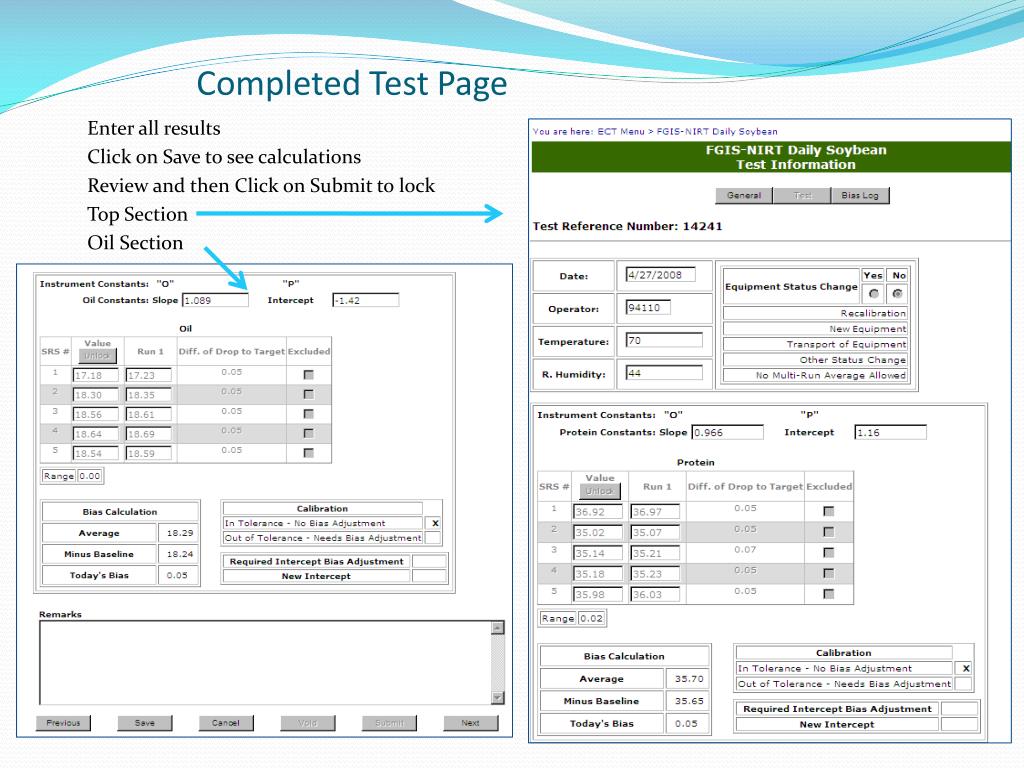Click Remarks scrollbar up arrow
The width and height of the screenshot is (1024, 768).
coord(498,628)
